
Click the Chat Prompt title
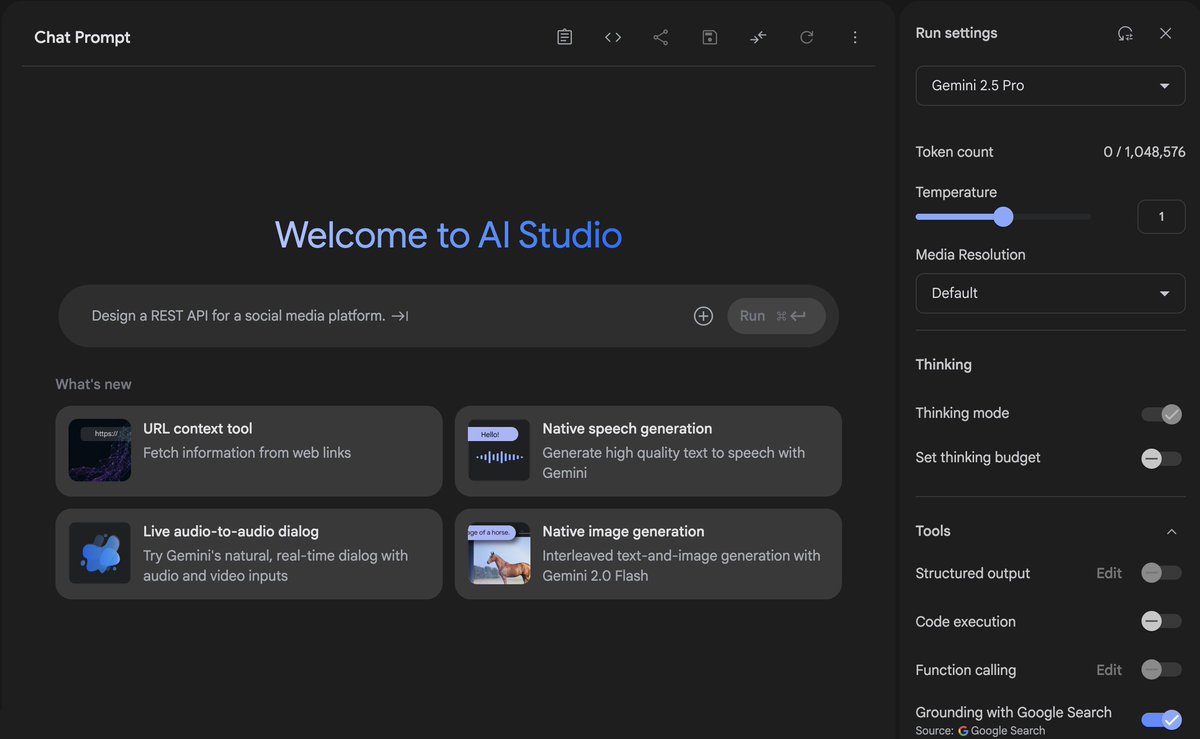point(82,37)
